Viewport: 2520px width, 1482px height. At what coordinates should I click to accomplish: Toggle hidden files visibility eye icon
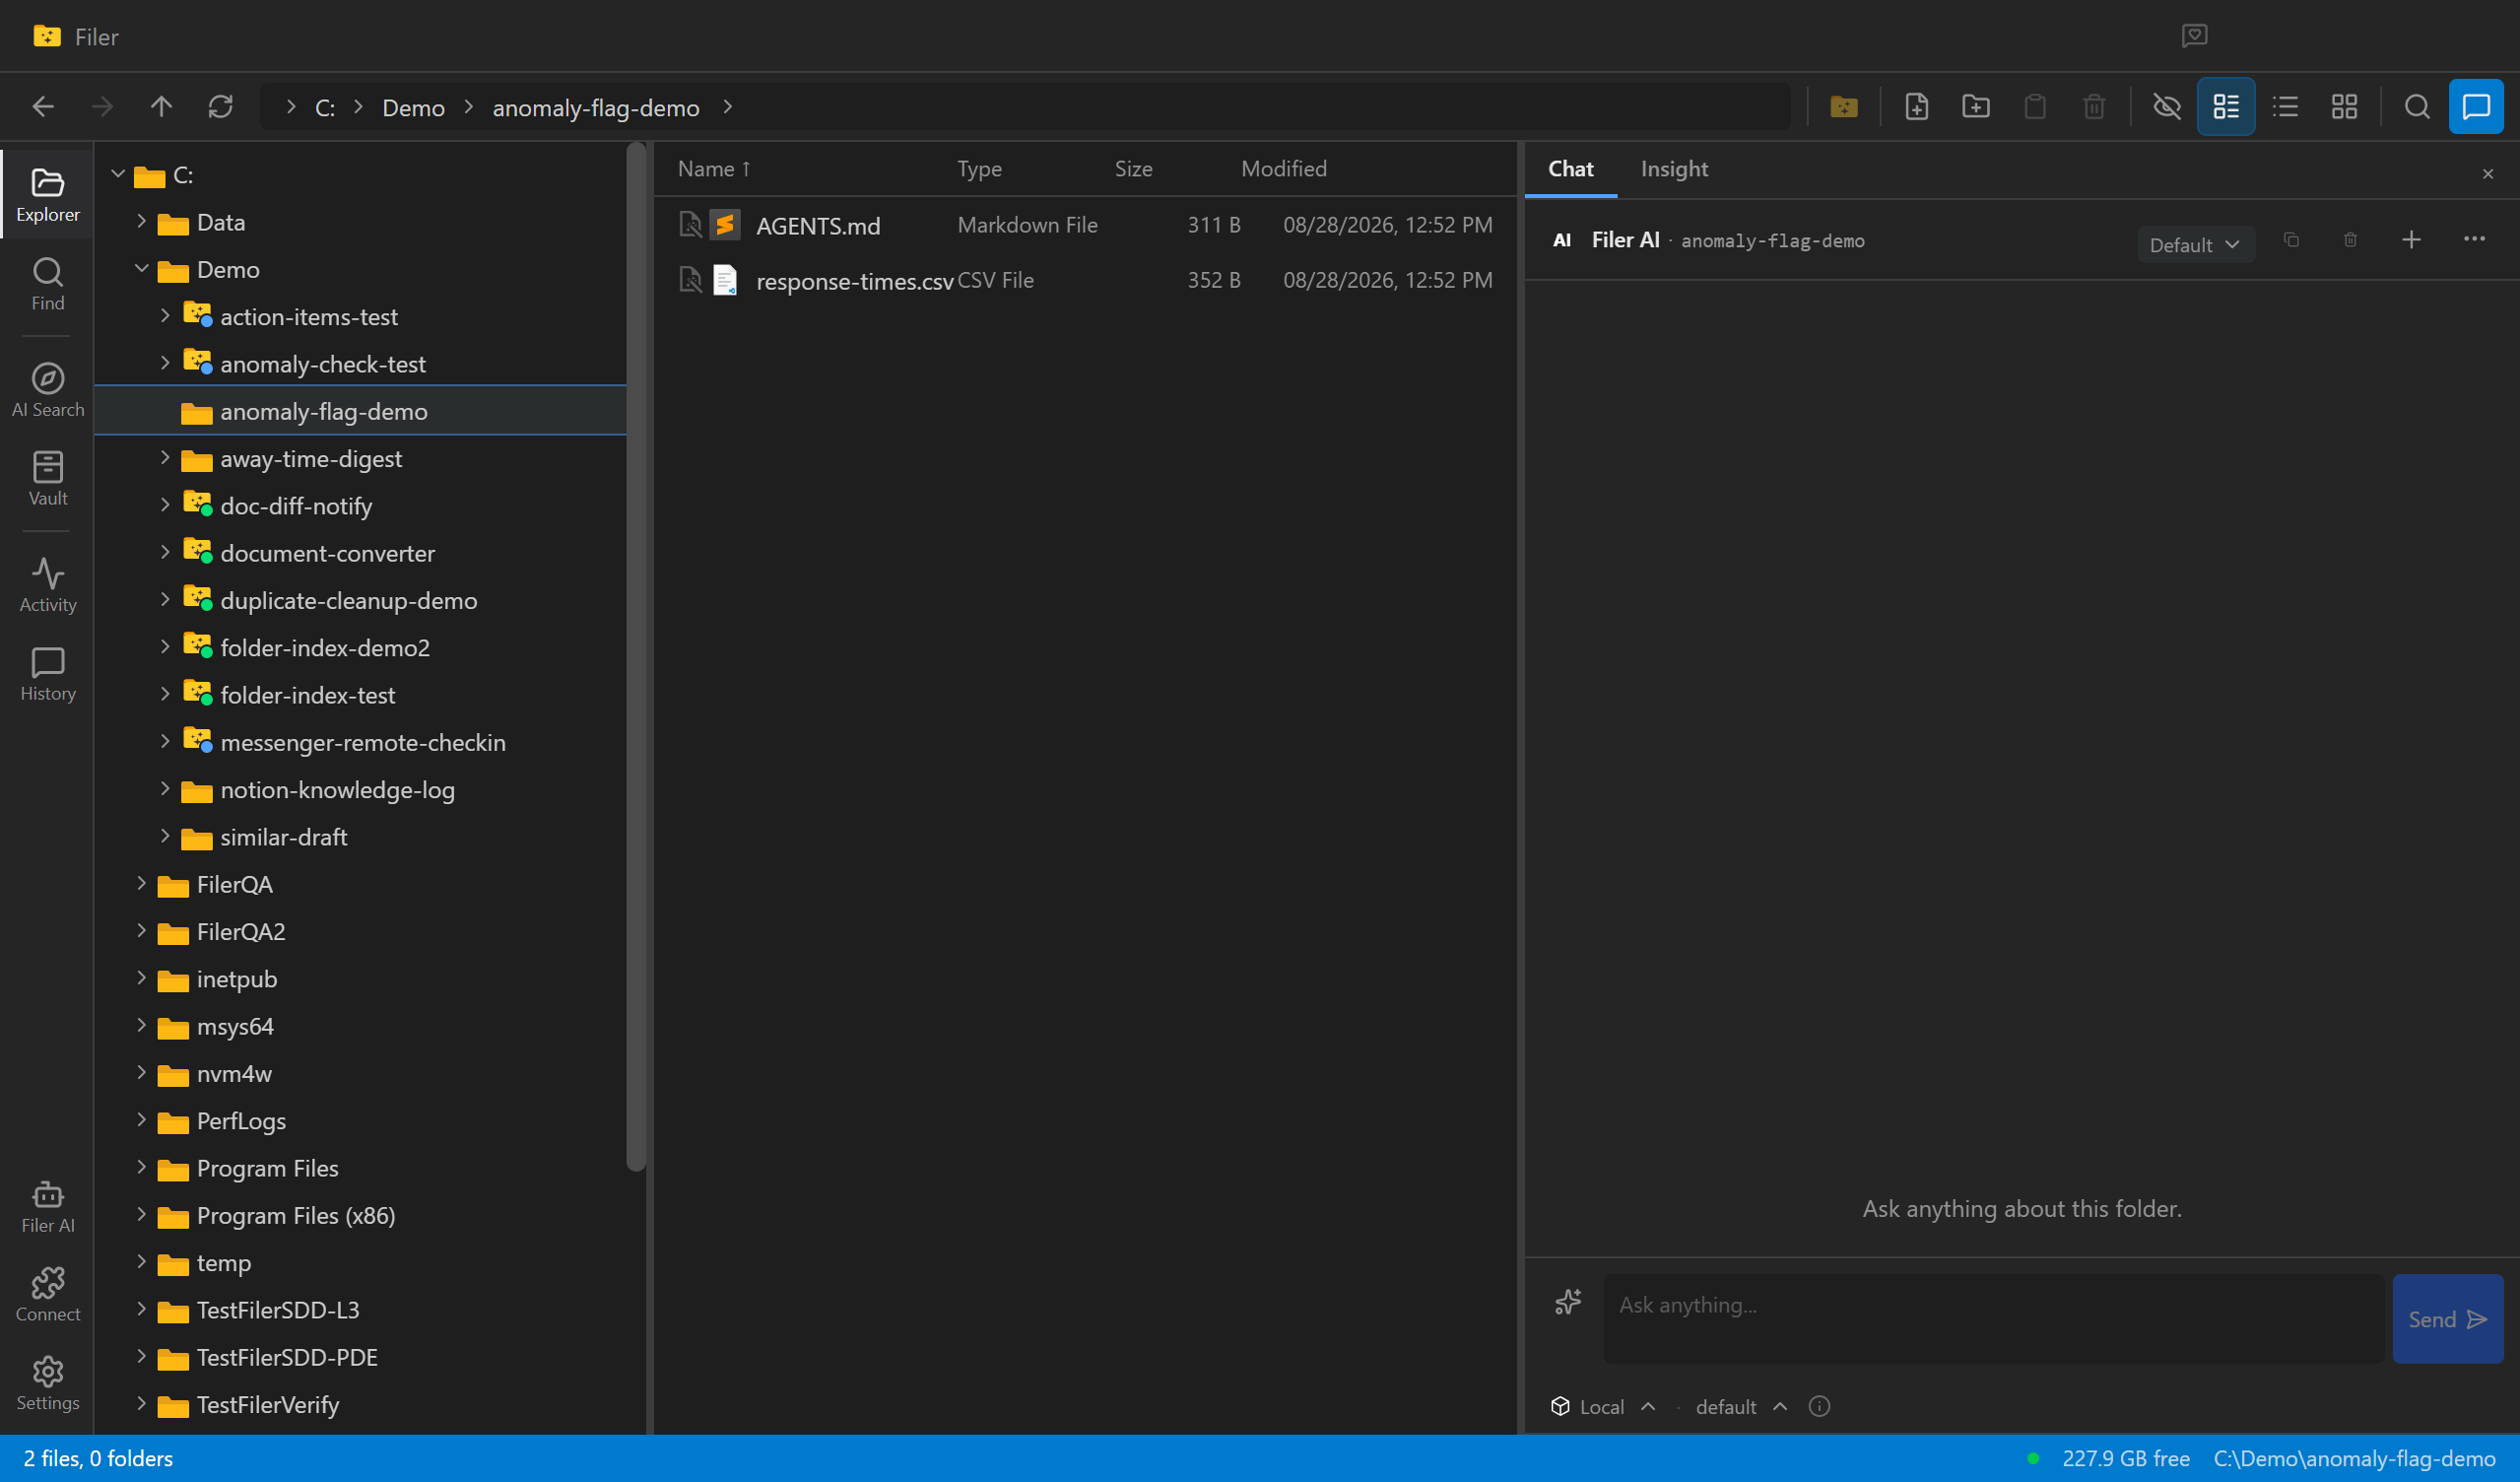click(2167, 107)
